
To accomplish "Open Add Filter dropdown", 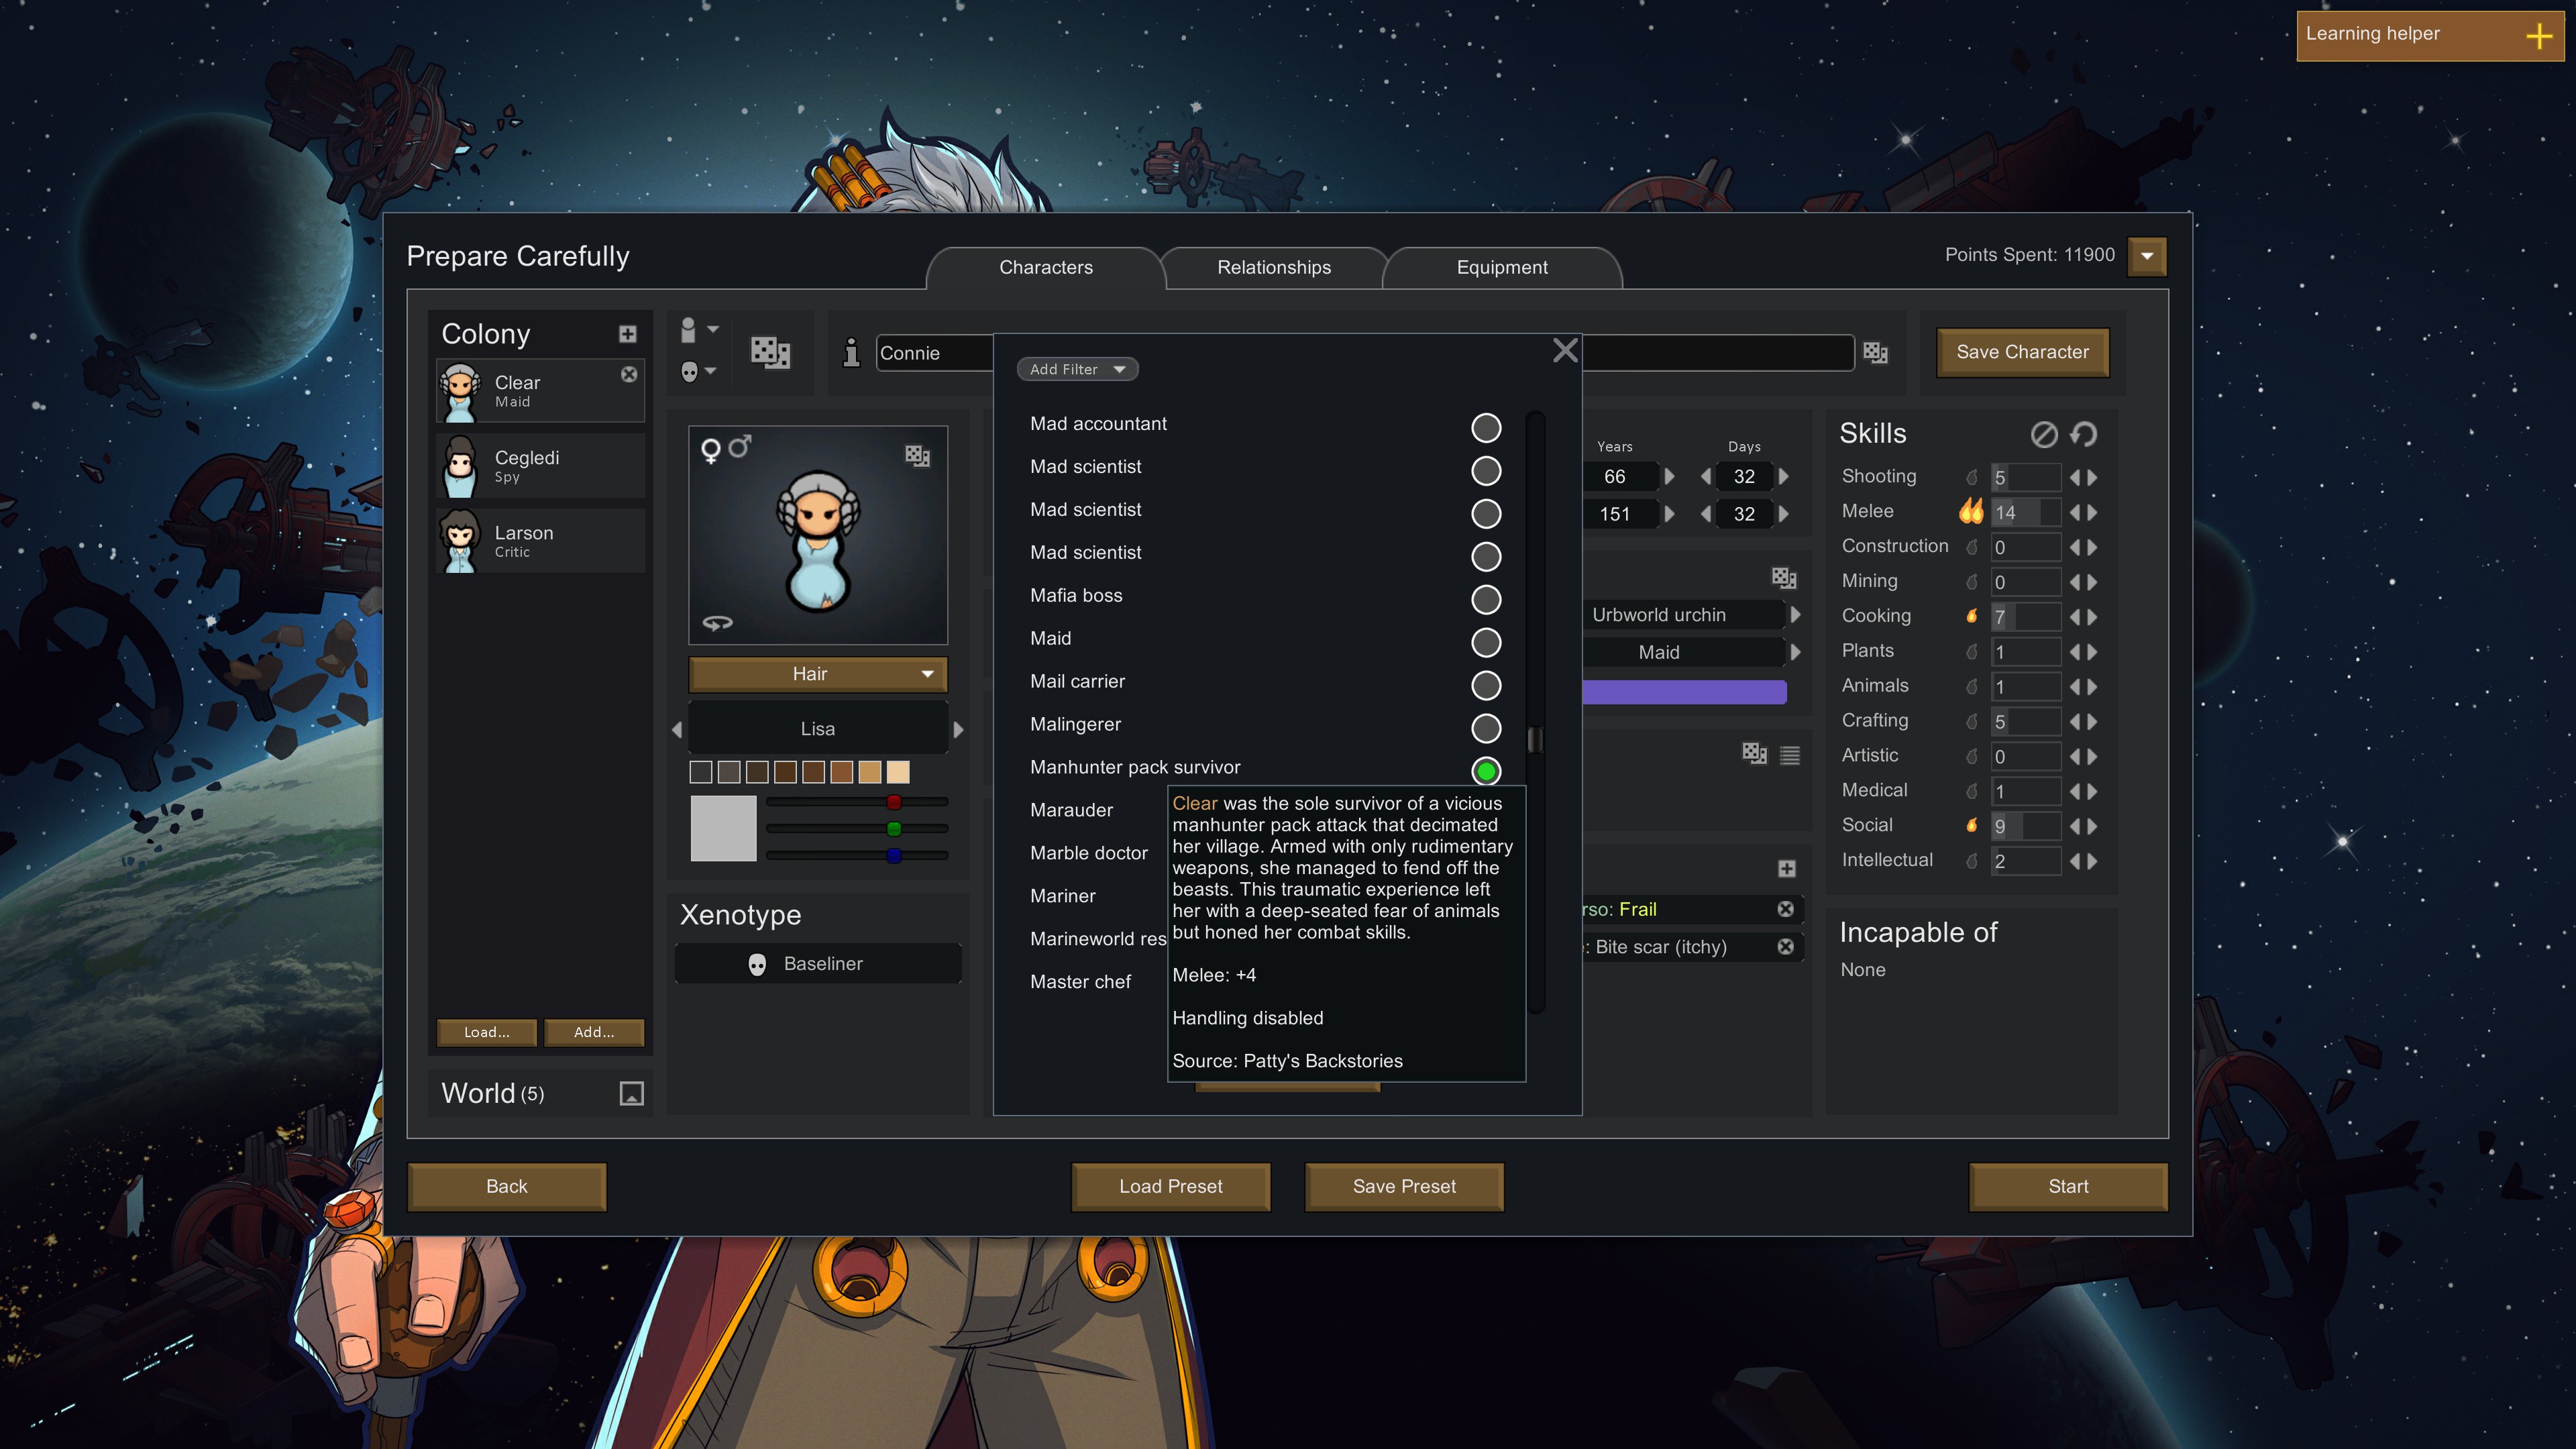I will tap(1077, 369).
